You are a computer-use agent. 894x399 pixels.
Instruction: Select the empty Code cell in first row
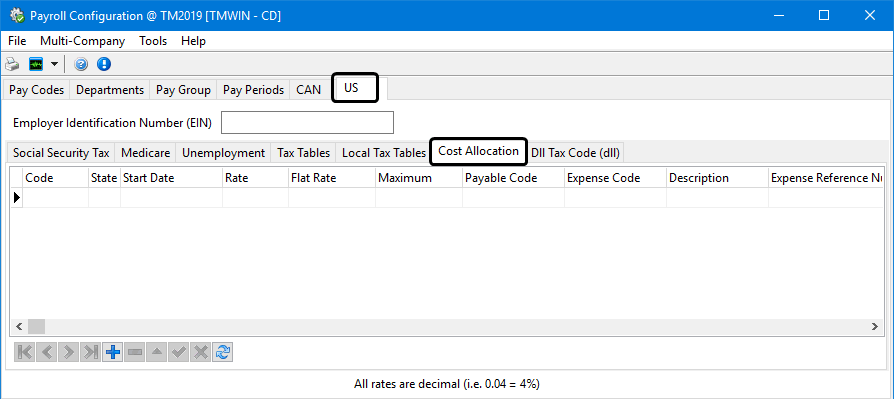tap(55, 198)
